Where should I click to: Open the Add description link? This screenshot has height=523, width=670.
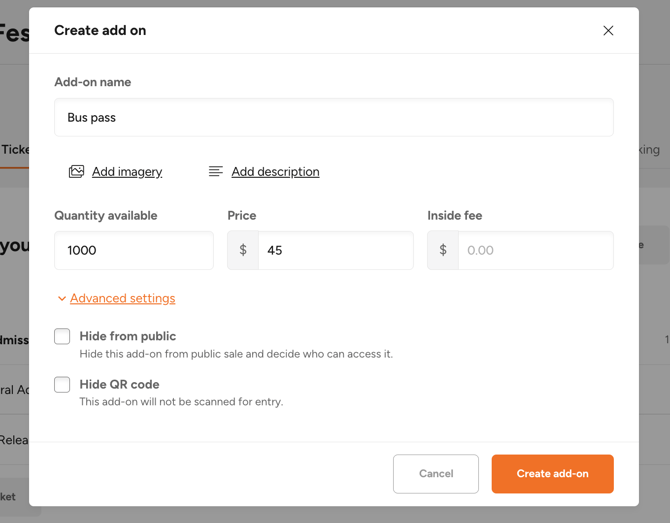coord(275,171)
